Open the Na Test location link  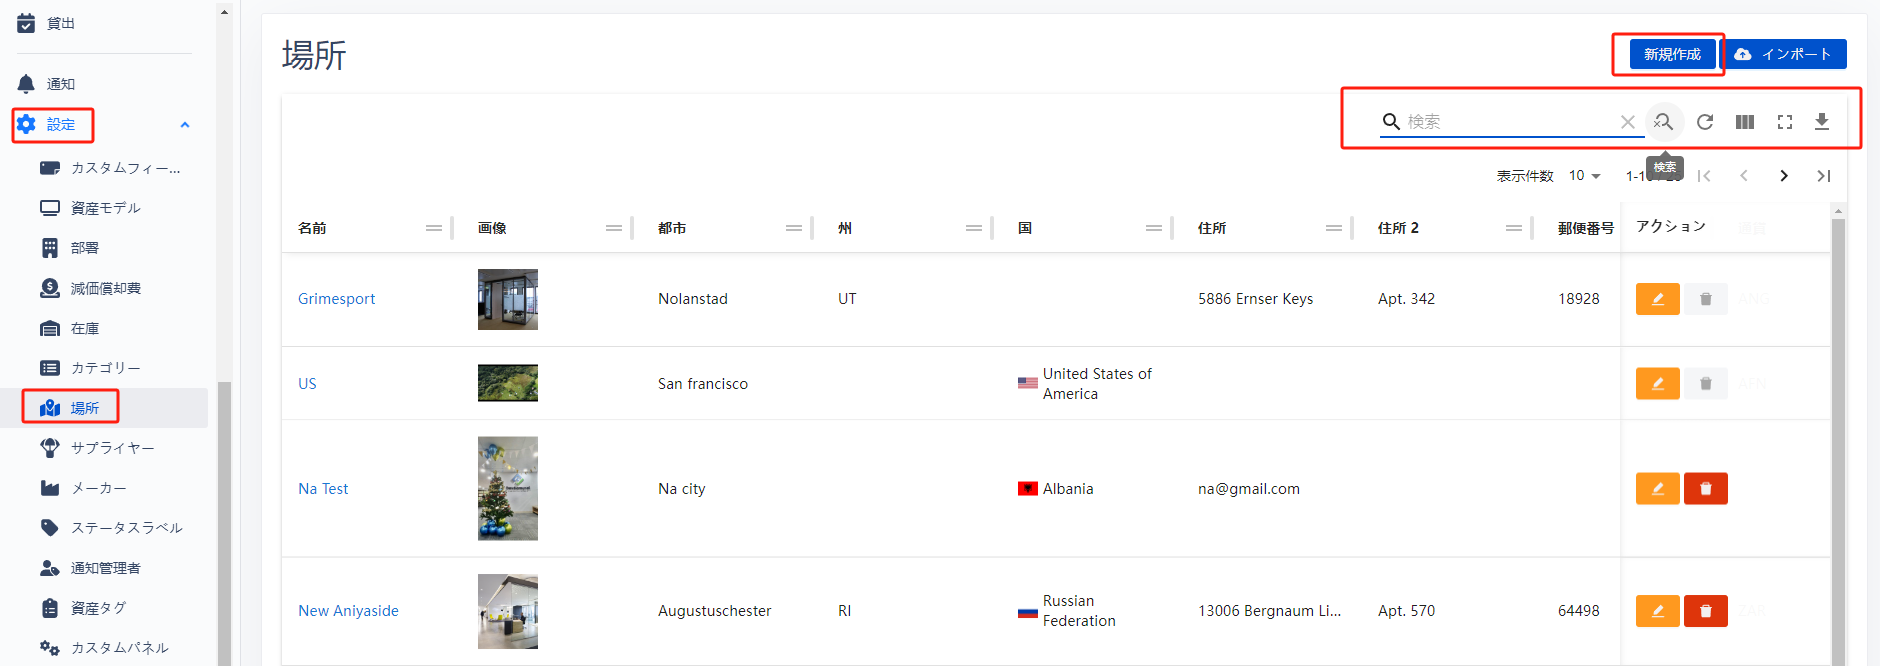tap(323, 489)
